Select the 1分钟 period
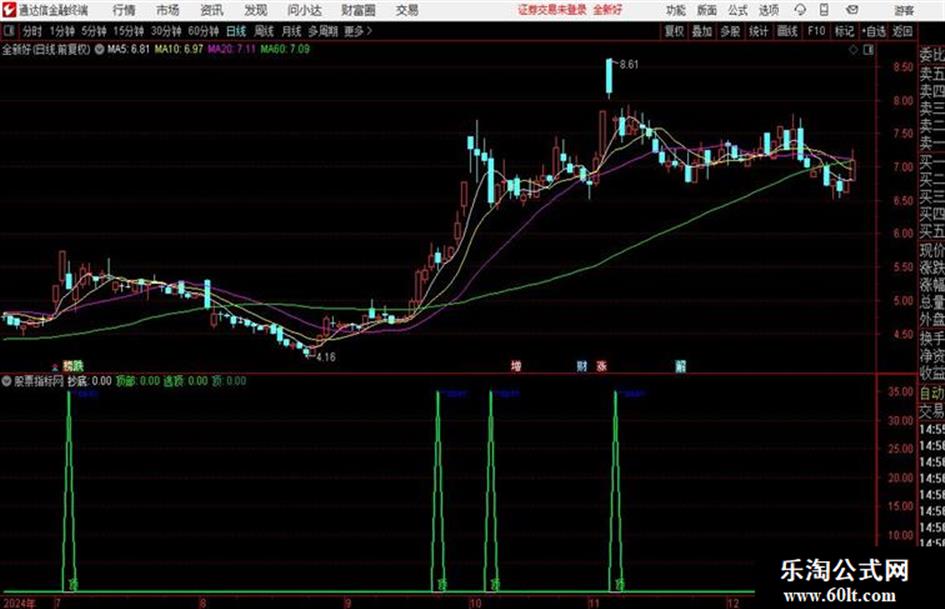Viewport: 945px width, 609px height. [x=61, y=31]
